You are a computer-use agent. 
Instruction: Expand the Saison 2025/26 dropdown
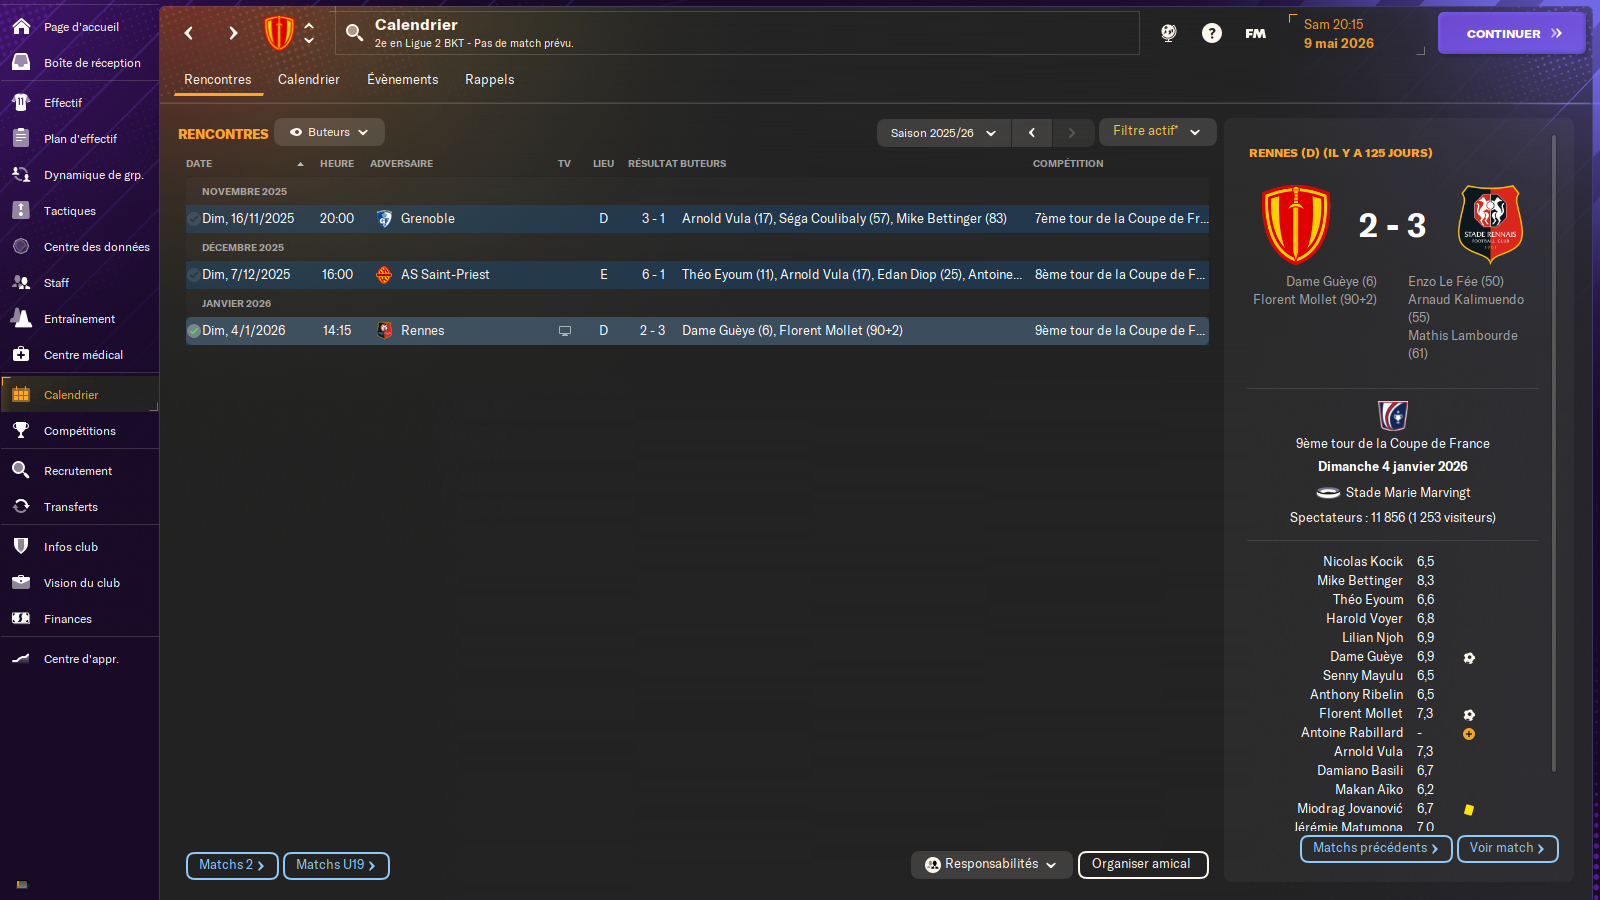pos(943,133)
